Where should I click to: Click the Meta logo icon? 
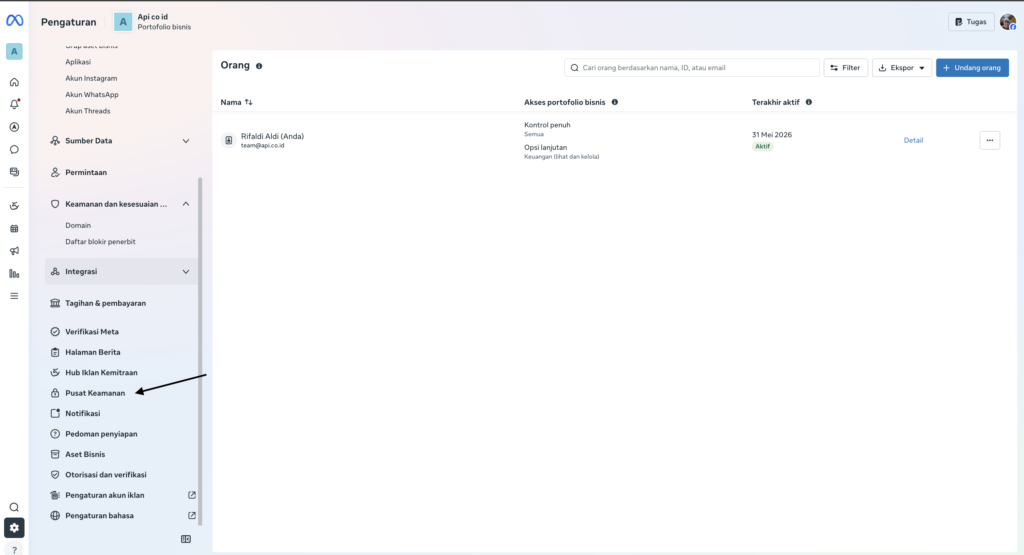coord(14,21)
